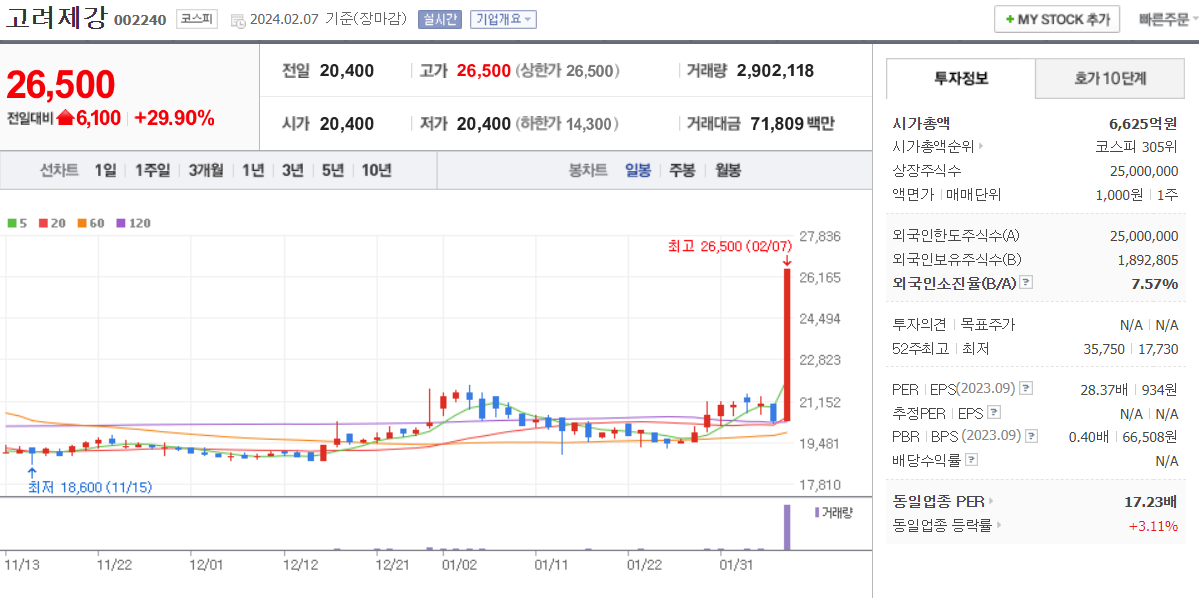Click the large 26,500 current price
Screen dimensions: 1202x598
[x=61, y=86]
